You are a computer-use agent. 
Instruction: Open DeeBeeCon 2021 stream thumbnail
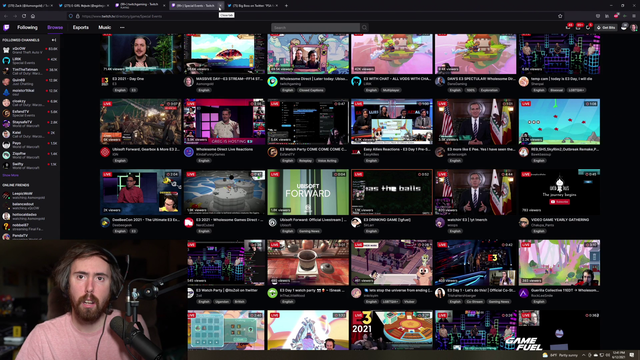tap(141, 192)
